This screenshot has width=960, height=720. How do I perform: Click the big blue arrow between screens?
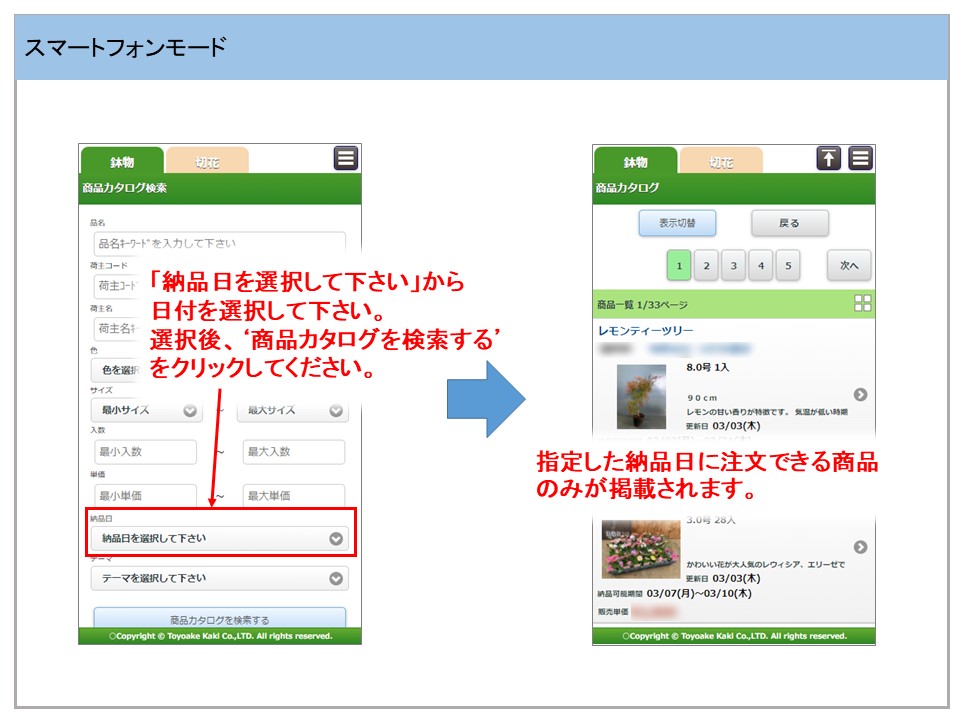click(485, 399)
